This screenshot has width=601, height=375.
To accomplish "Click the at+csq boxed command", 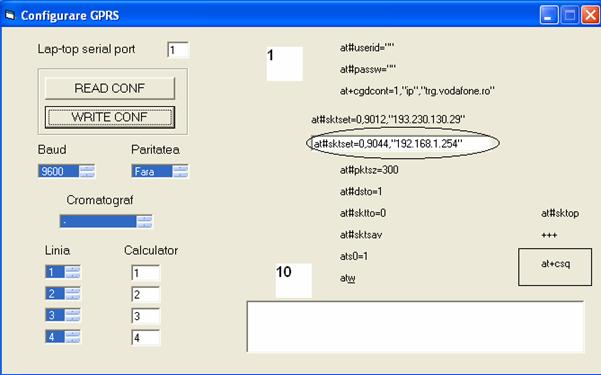I will [x=555, y=267].
